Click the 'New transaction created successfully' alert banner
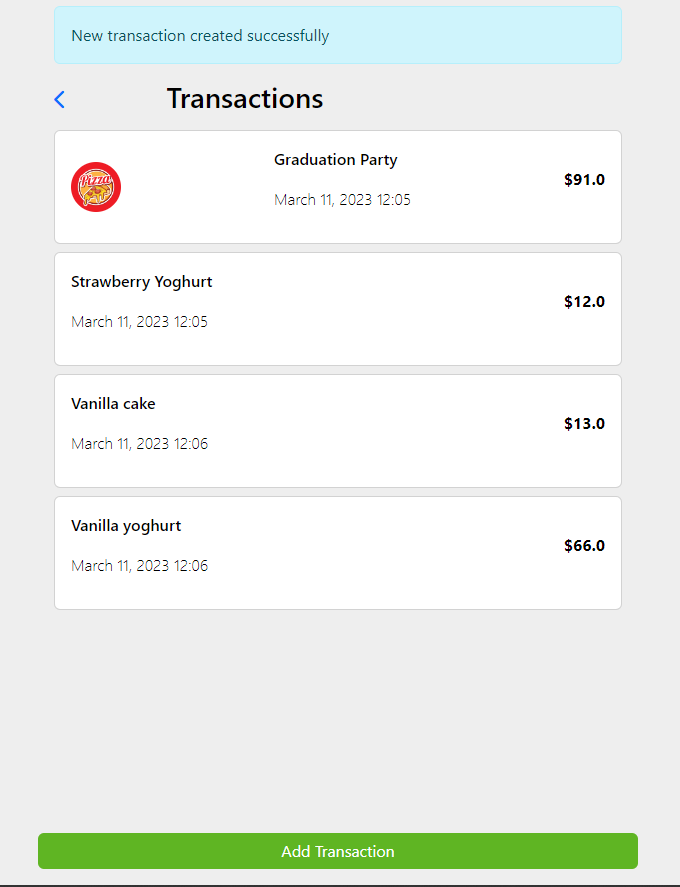The height and width of the screenshot is (887, 680). [x=337, y=36]
